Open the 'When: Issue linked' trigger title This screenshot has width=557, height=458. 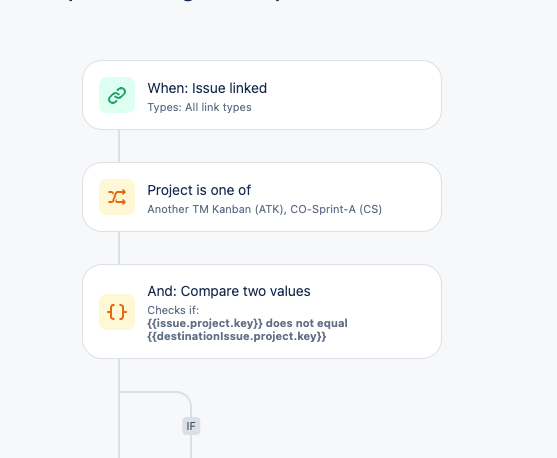[207, 88]
